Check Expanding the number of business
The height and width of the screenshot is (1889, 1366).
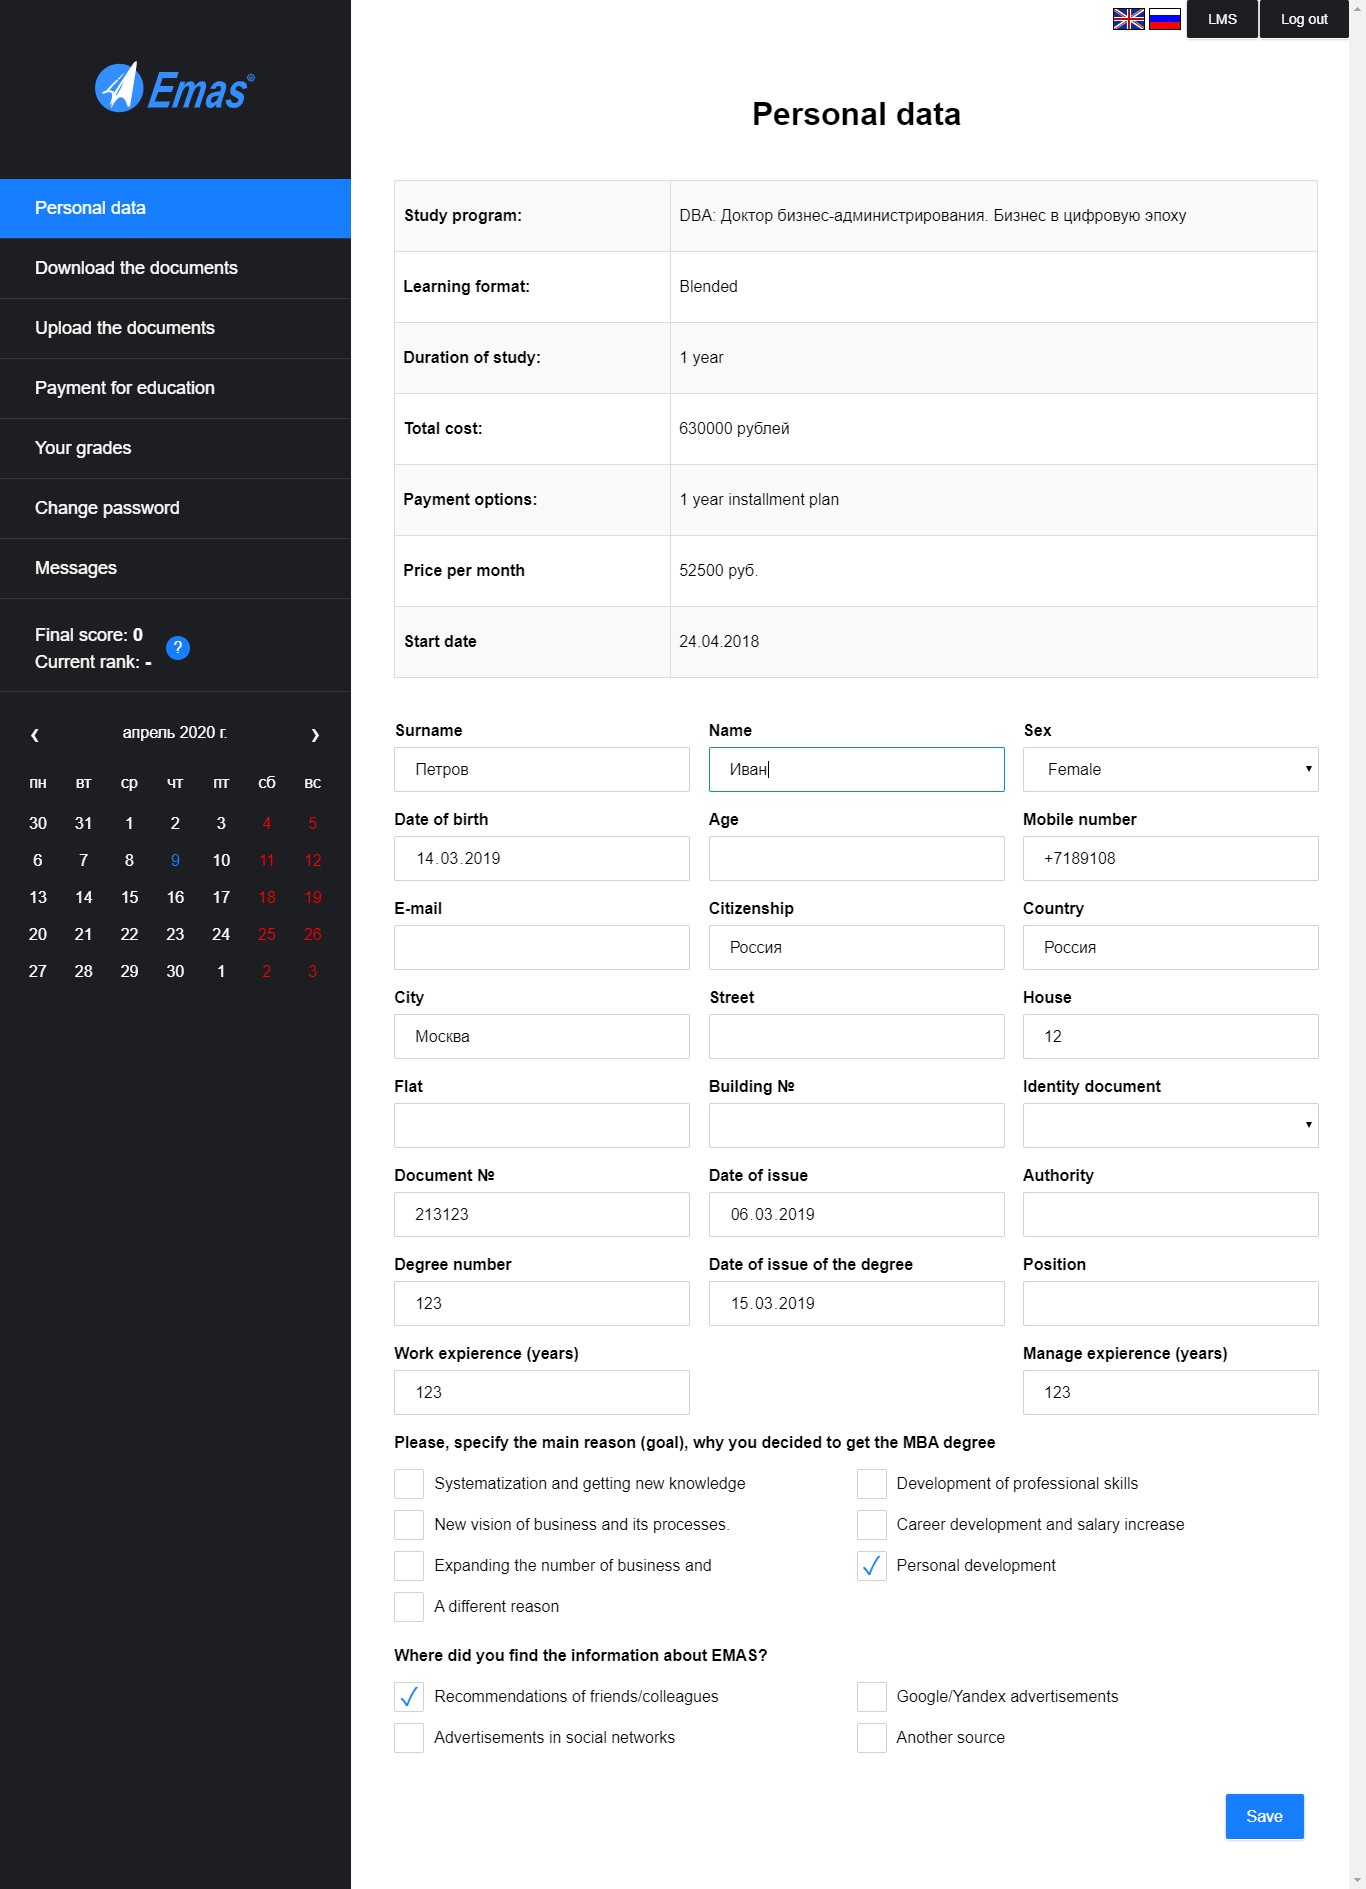click(x=409, y=1566)
